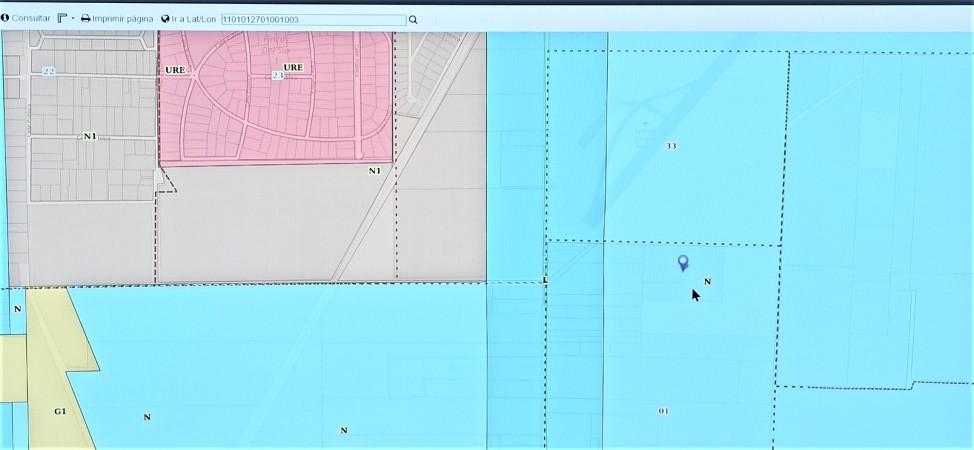Click the N1 label below the pink zone

(375, 171)
